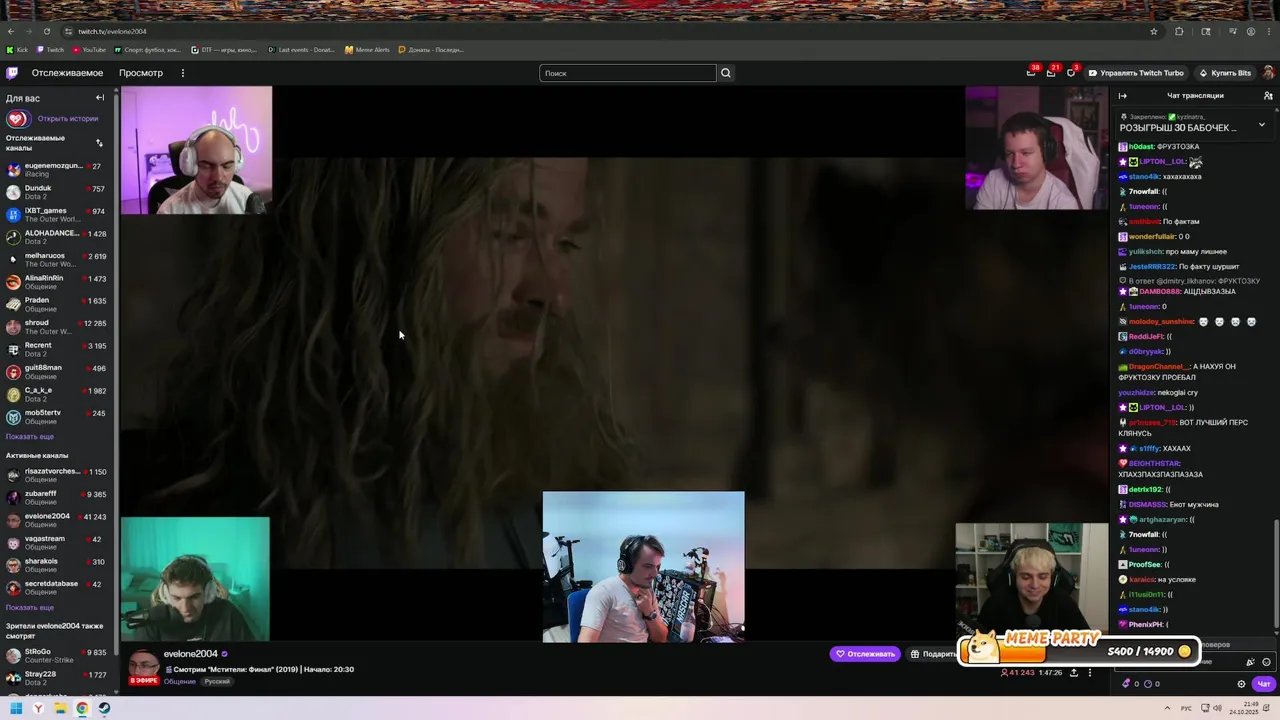Viewport: 1280px width, 720px height.
Task: Open the inbox notifications with 21 badge
Action: [1051, 72]
